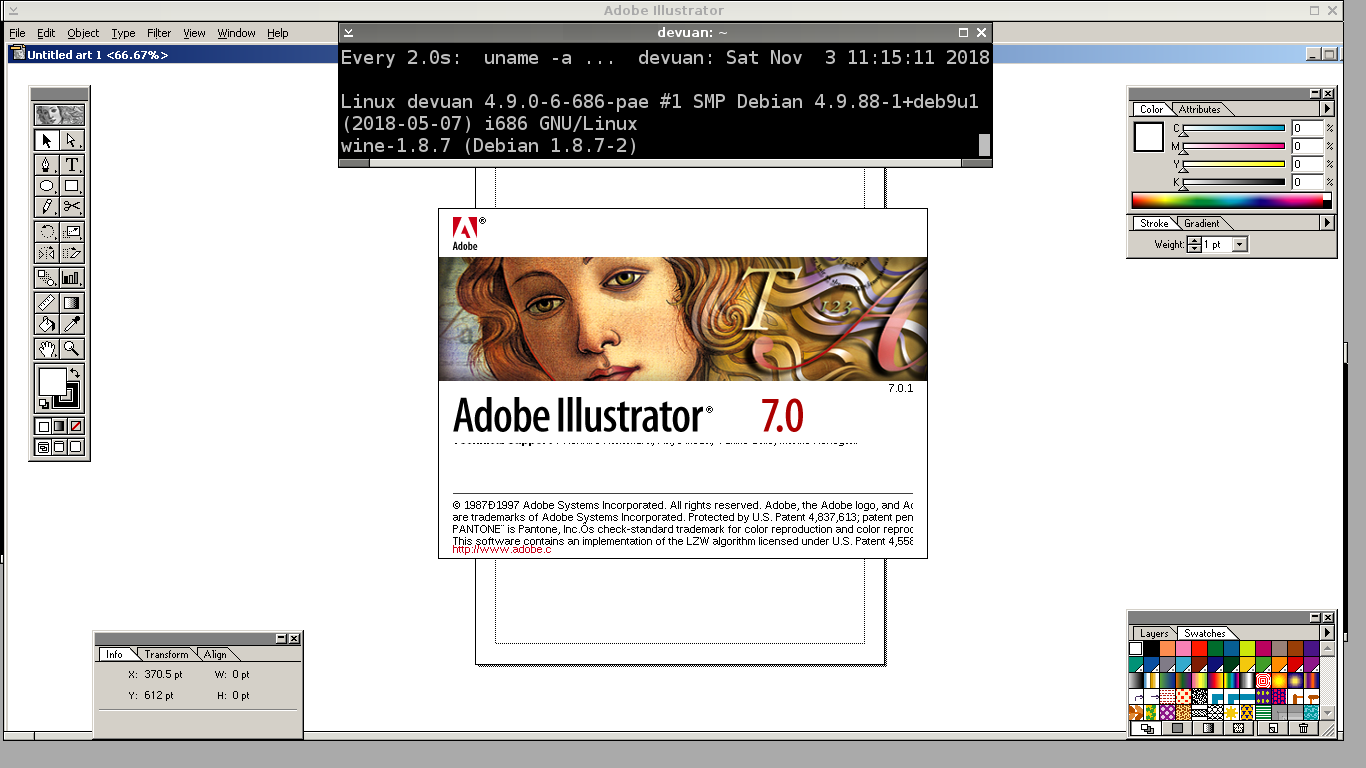Select the Zoom magnifier tool
The height and width of the screenshot is (768, 1366).
click(x=72, y=348)
